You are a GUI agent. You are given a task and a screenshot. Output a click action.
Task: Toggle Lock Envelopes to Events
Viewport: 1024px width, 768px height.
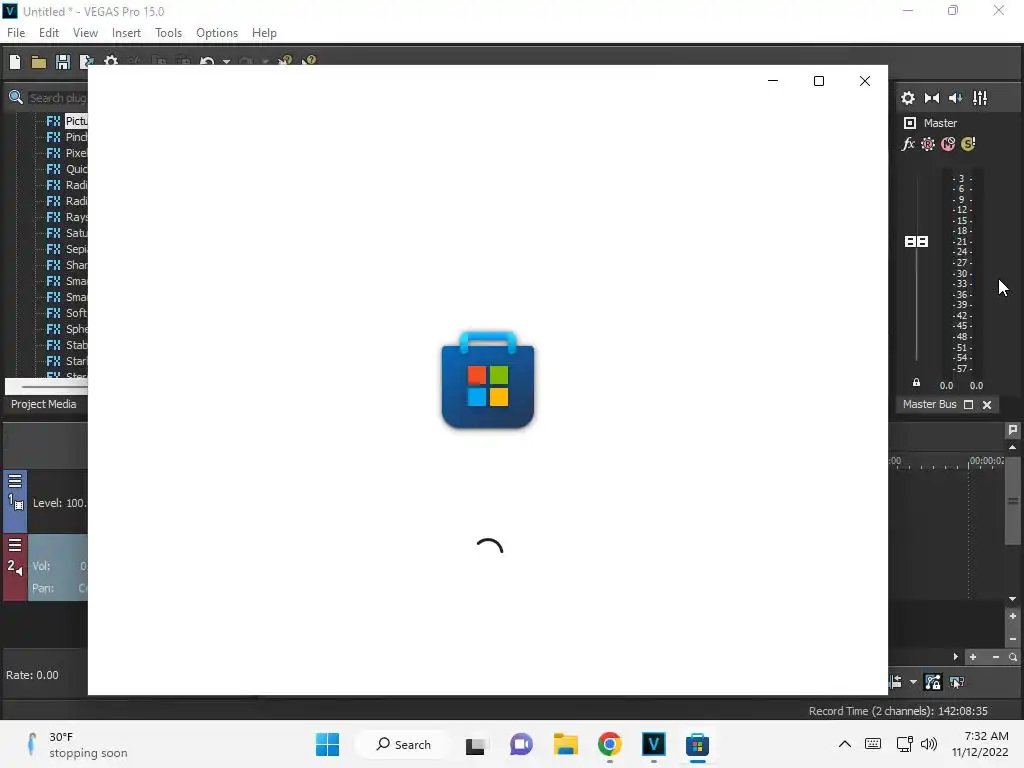coord(933,682)
